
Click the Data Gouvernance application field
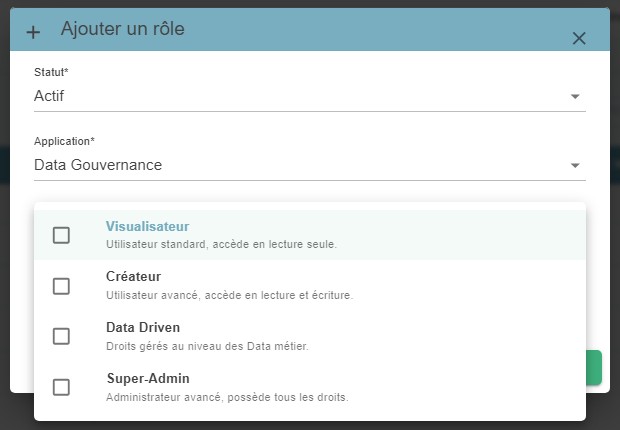[x=310, y=165]
